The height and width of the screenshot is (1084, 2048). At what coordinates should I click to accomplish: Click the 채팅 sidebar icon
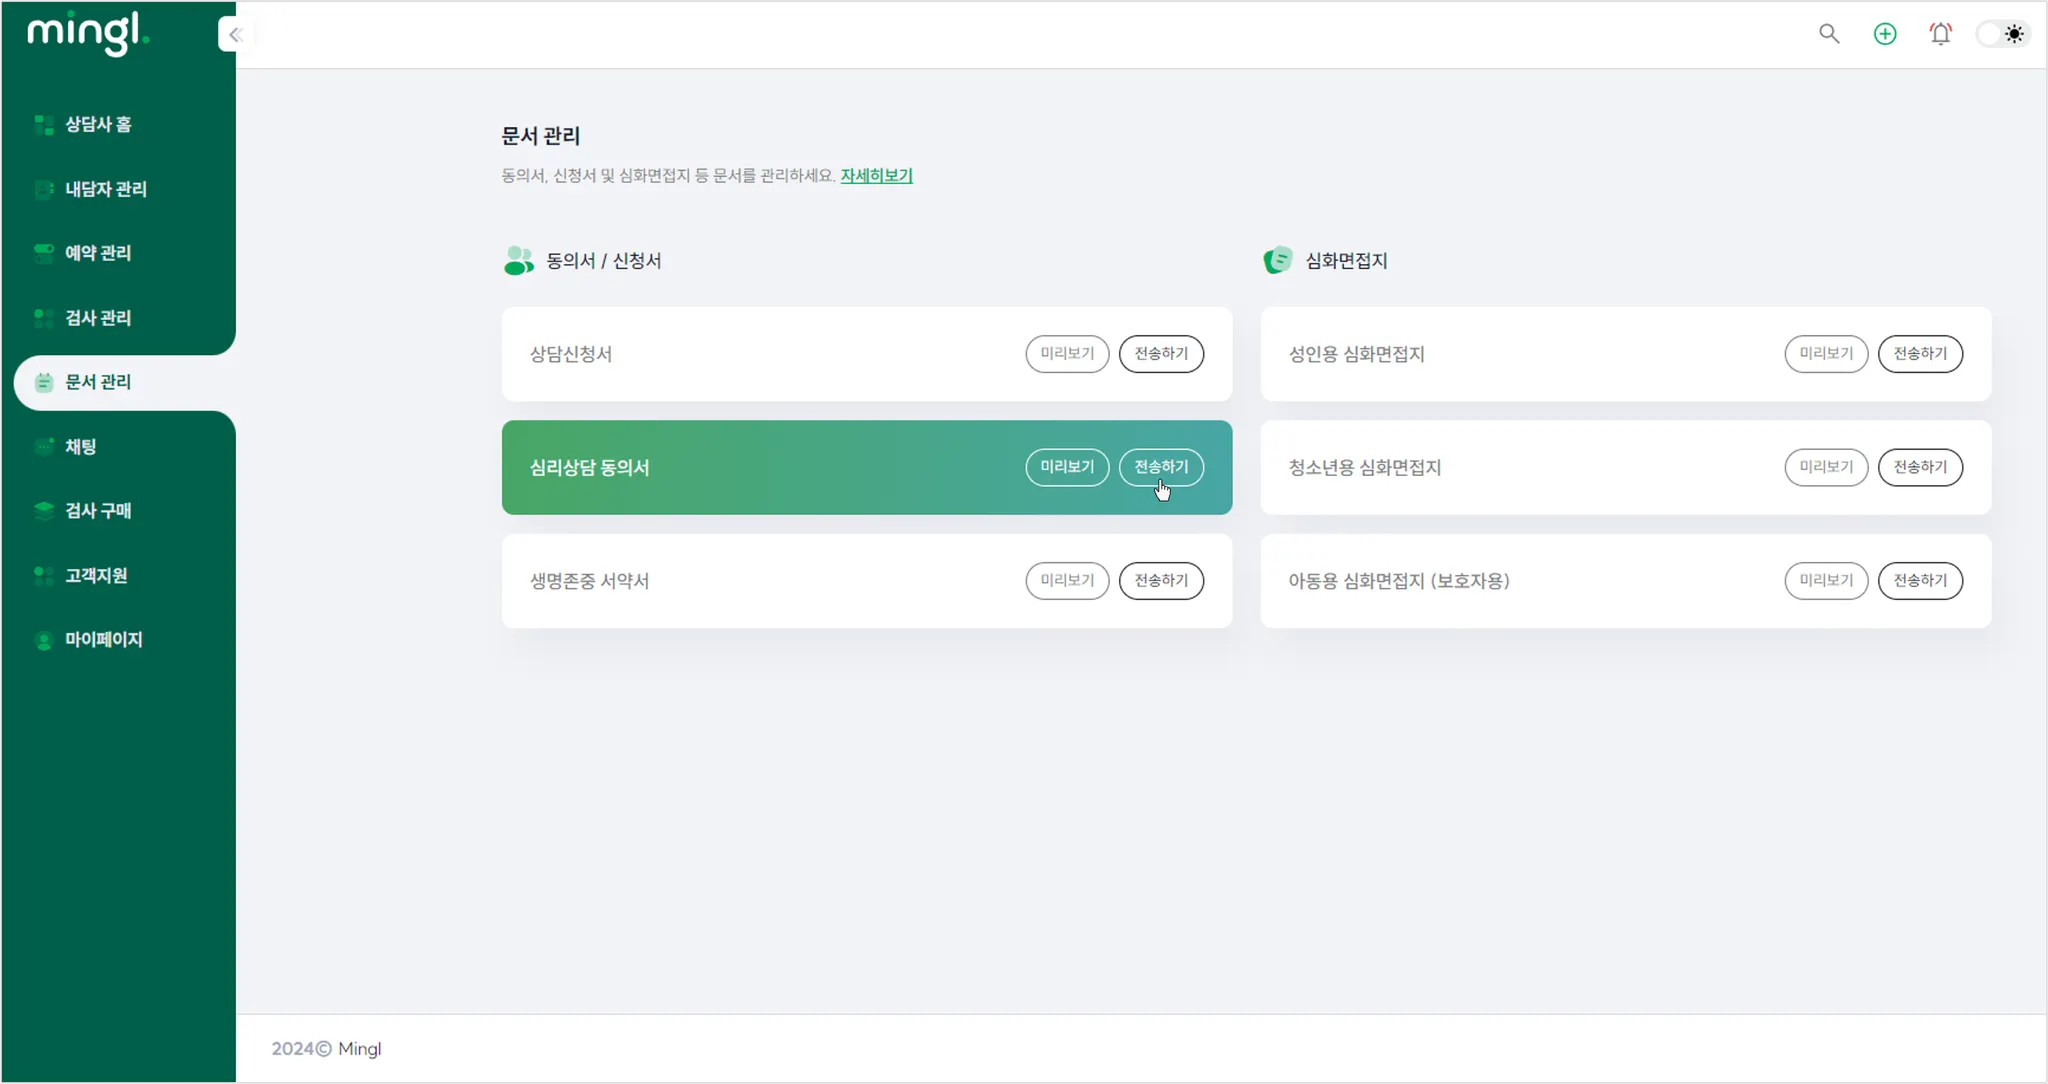coord(44,447)
